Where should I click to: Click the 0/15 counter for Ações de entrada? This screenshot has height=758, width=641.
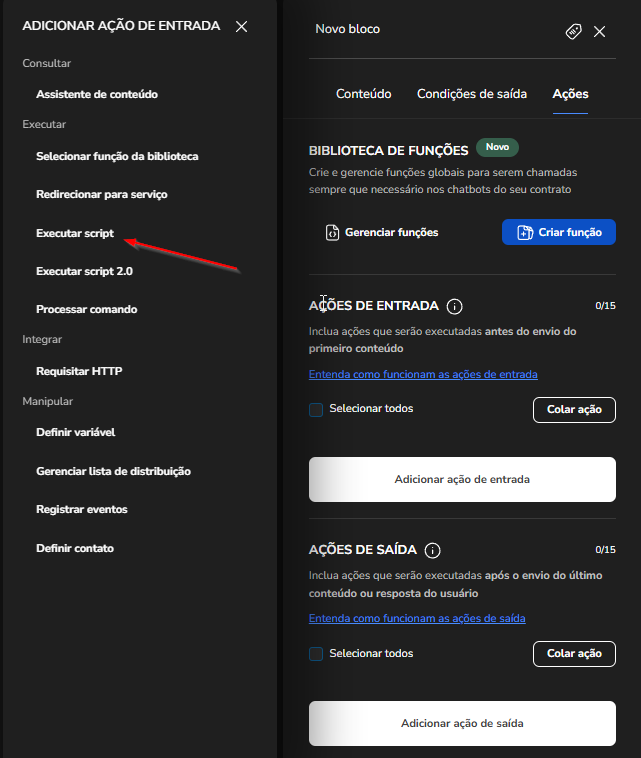[x=605, y=306]
